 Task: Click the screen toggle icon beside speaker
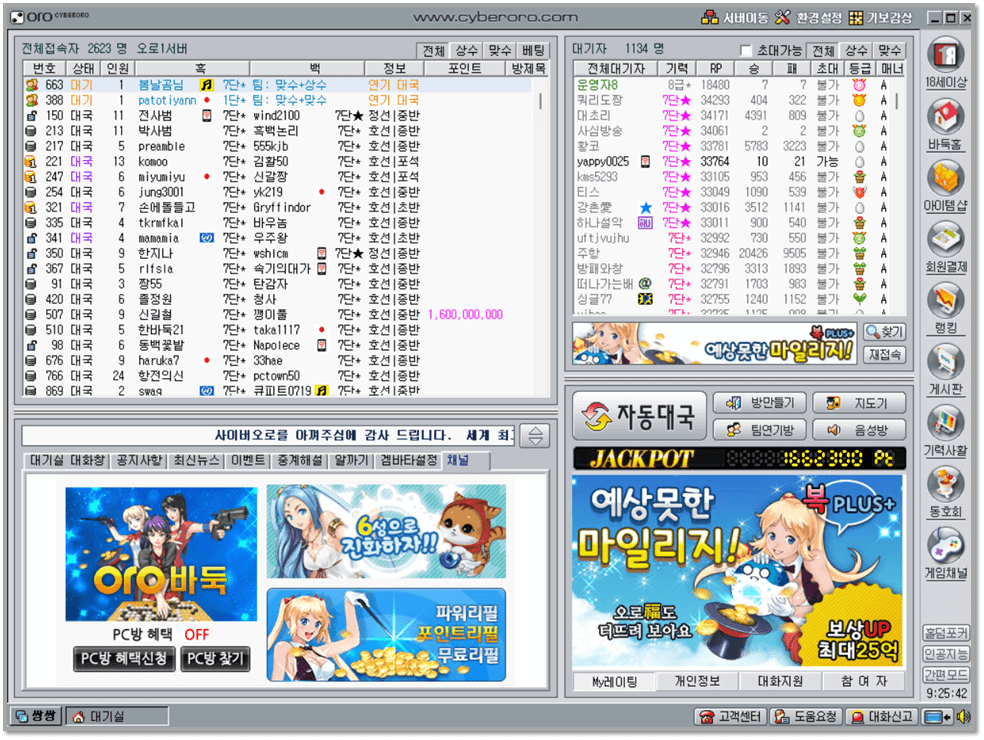click(x=938, y=716)
